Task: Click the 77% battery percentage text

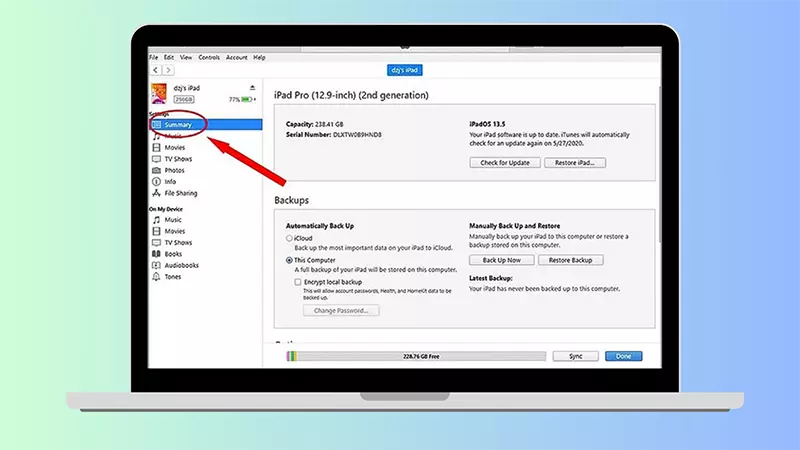Action: pos(234,99)
